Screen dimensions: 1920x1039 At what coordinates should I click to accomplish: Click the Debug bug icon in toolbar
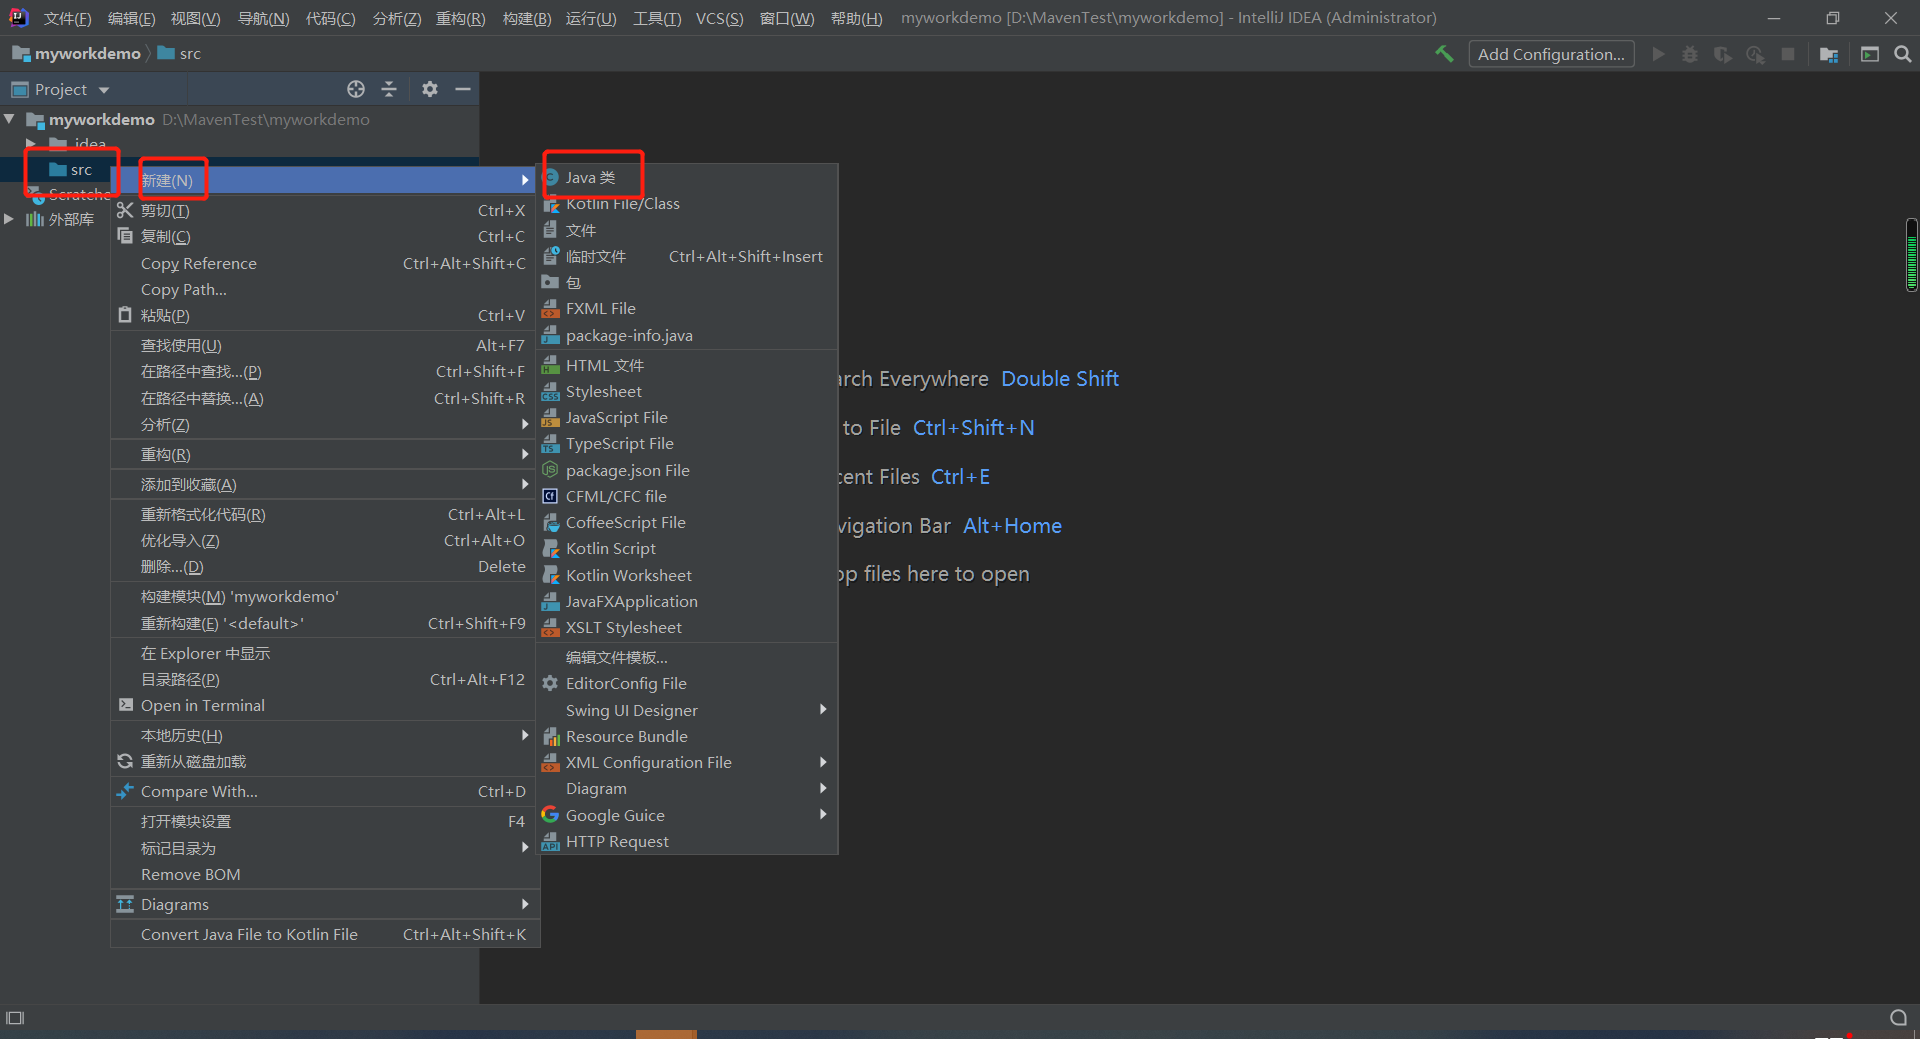point(1690,54)
